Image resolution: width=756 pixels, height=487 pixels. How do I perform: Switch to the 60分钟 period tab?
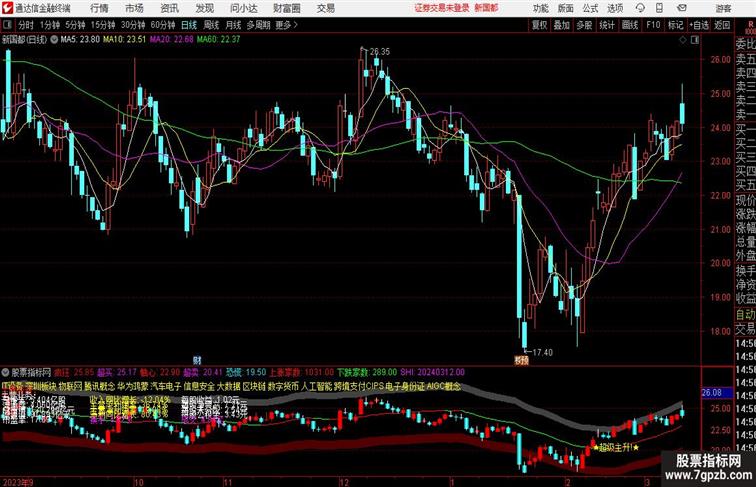(163, 25)
